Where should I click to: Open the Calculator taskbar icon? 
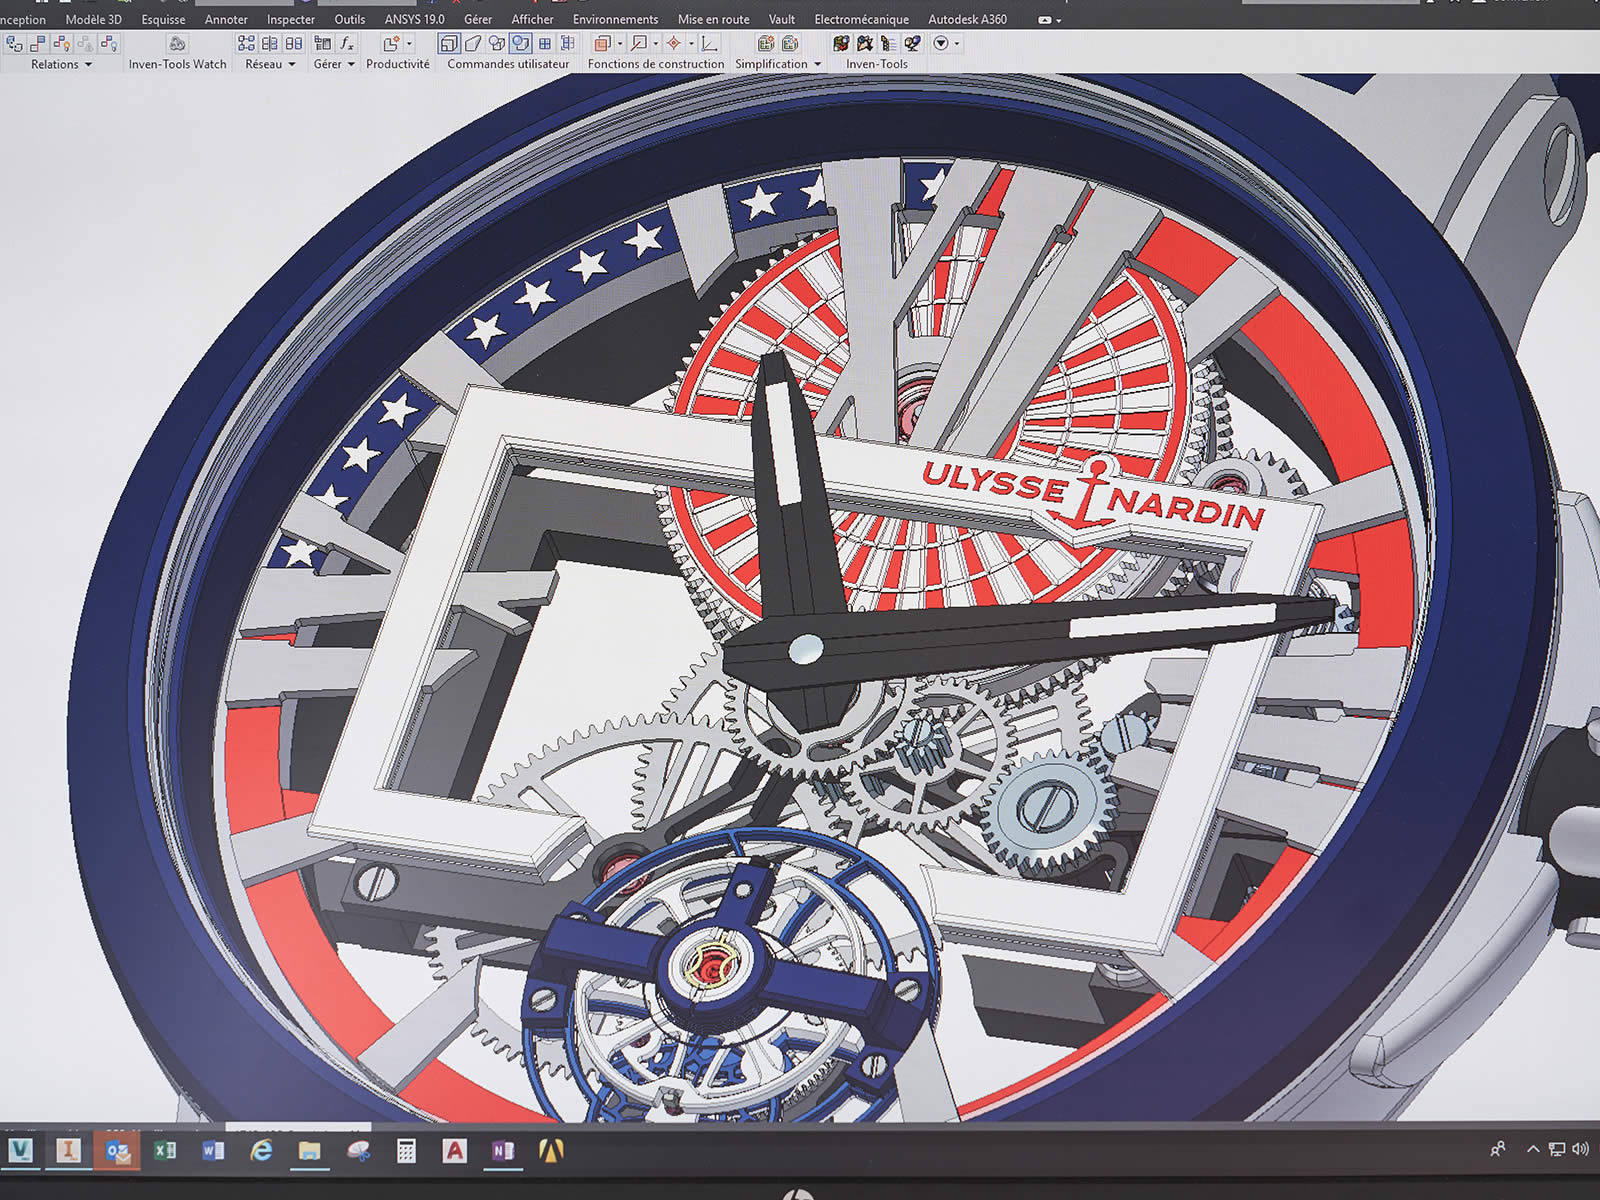click(406, 1151)
